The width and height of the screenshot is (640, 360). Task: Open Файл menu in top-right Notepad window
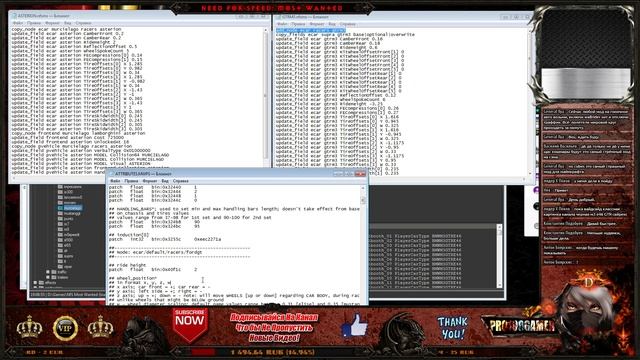(x=282, y=24)
